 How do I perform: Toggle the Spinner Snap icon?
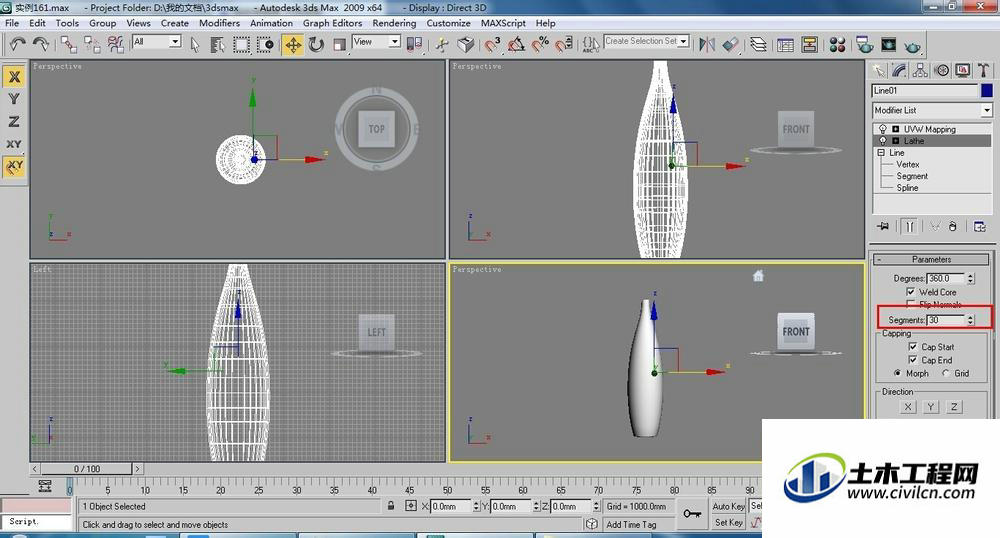(564, 45)
